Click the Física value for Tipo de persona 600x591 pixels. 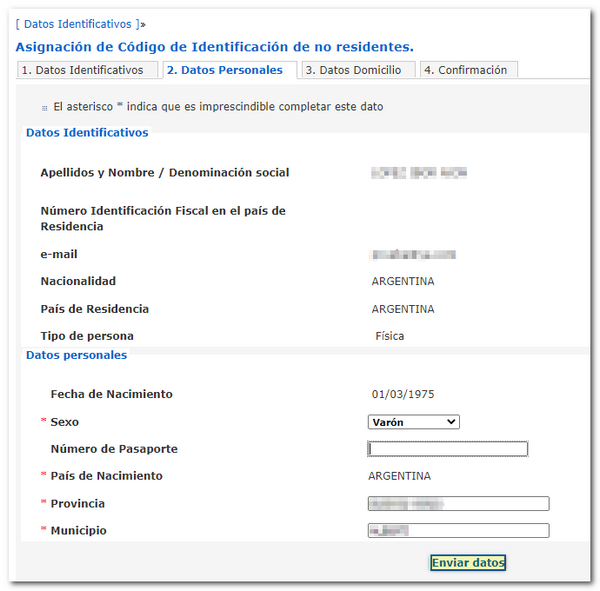(x=389, y=336)
